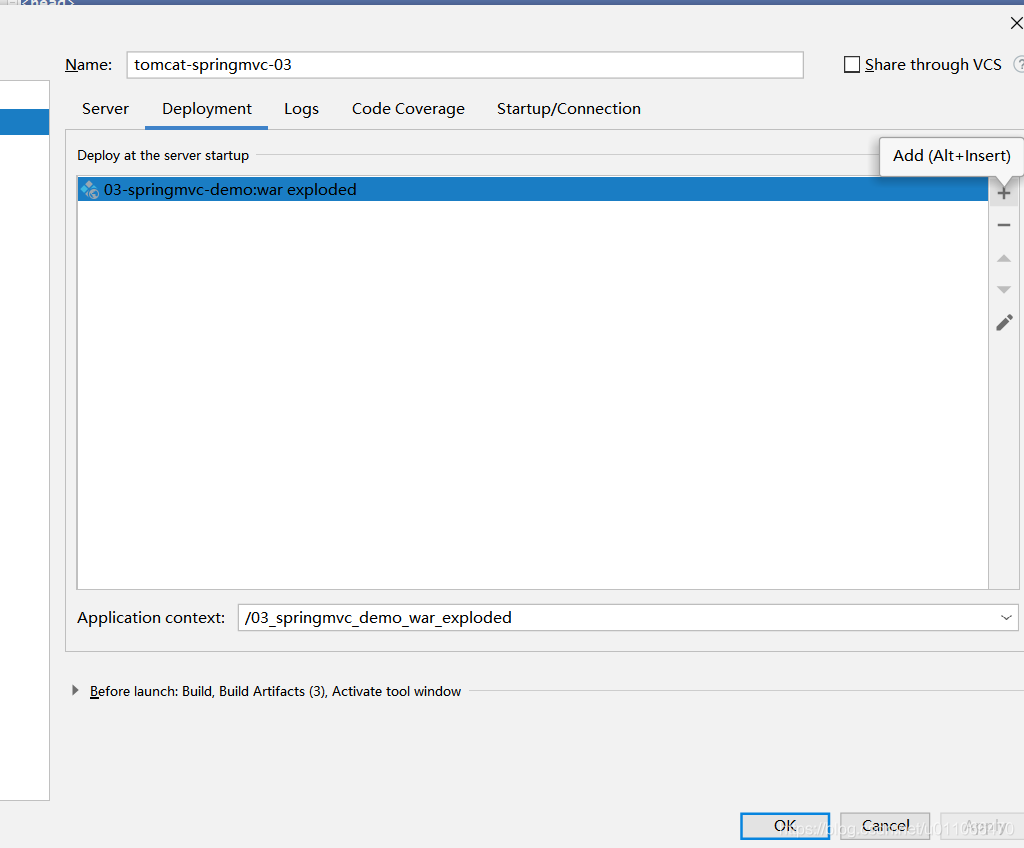Click the selected blue item in the left configuration list

[24, 122]
